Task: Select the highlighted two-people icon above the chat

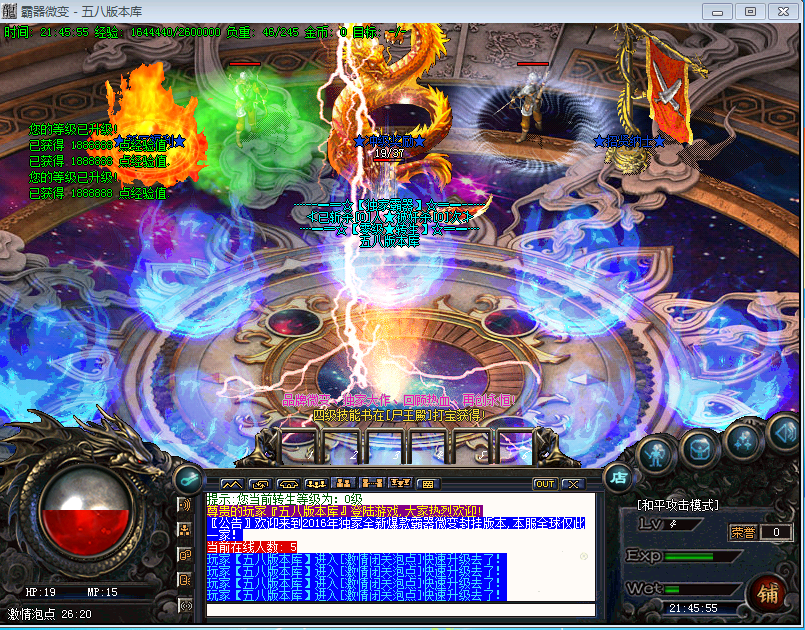Action: pyautogui.click(x=343, y=483)
